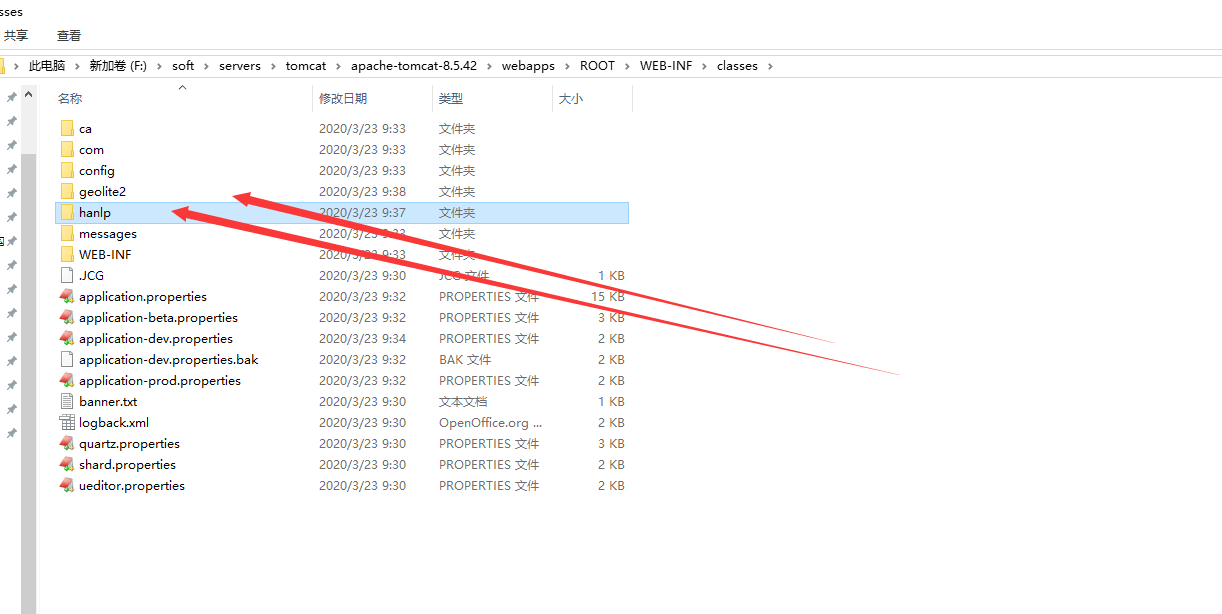This screenshot has width=1222, height=614.
Task: Click the BAK 文件 type cell
Action: (465, 359)
